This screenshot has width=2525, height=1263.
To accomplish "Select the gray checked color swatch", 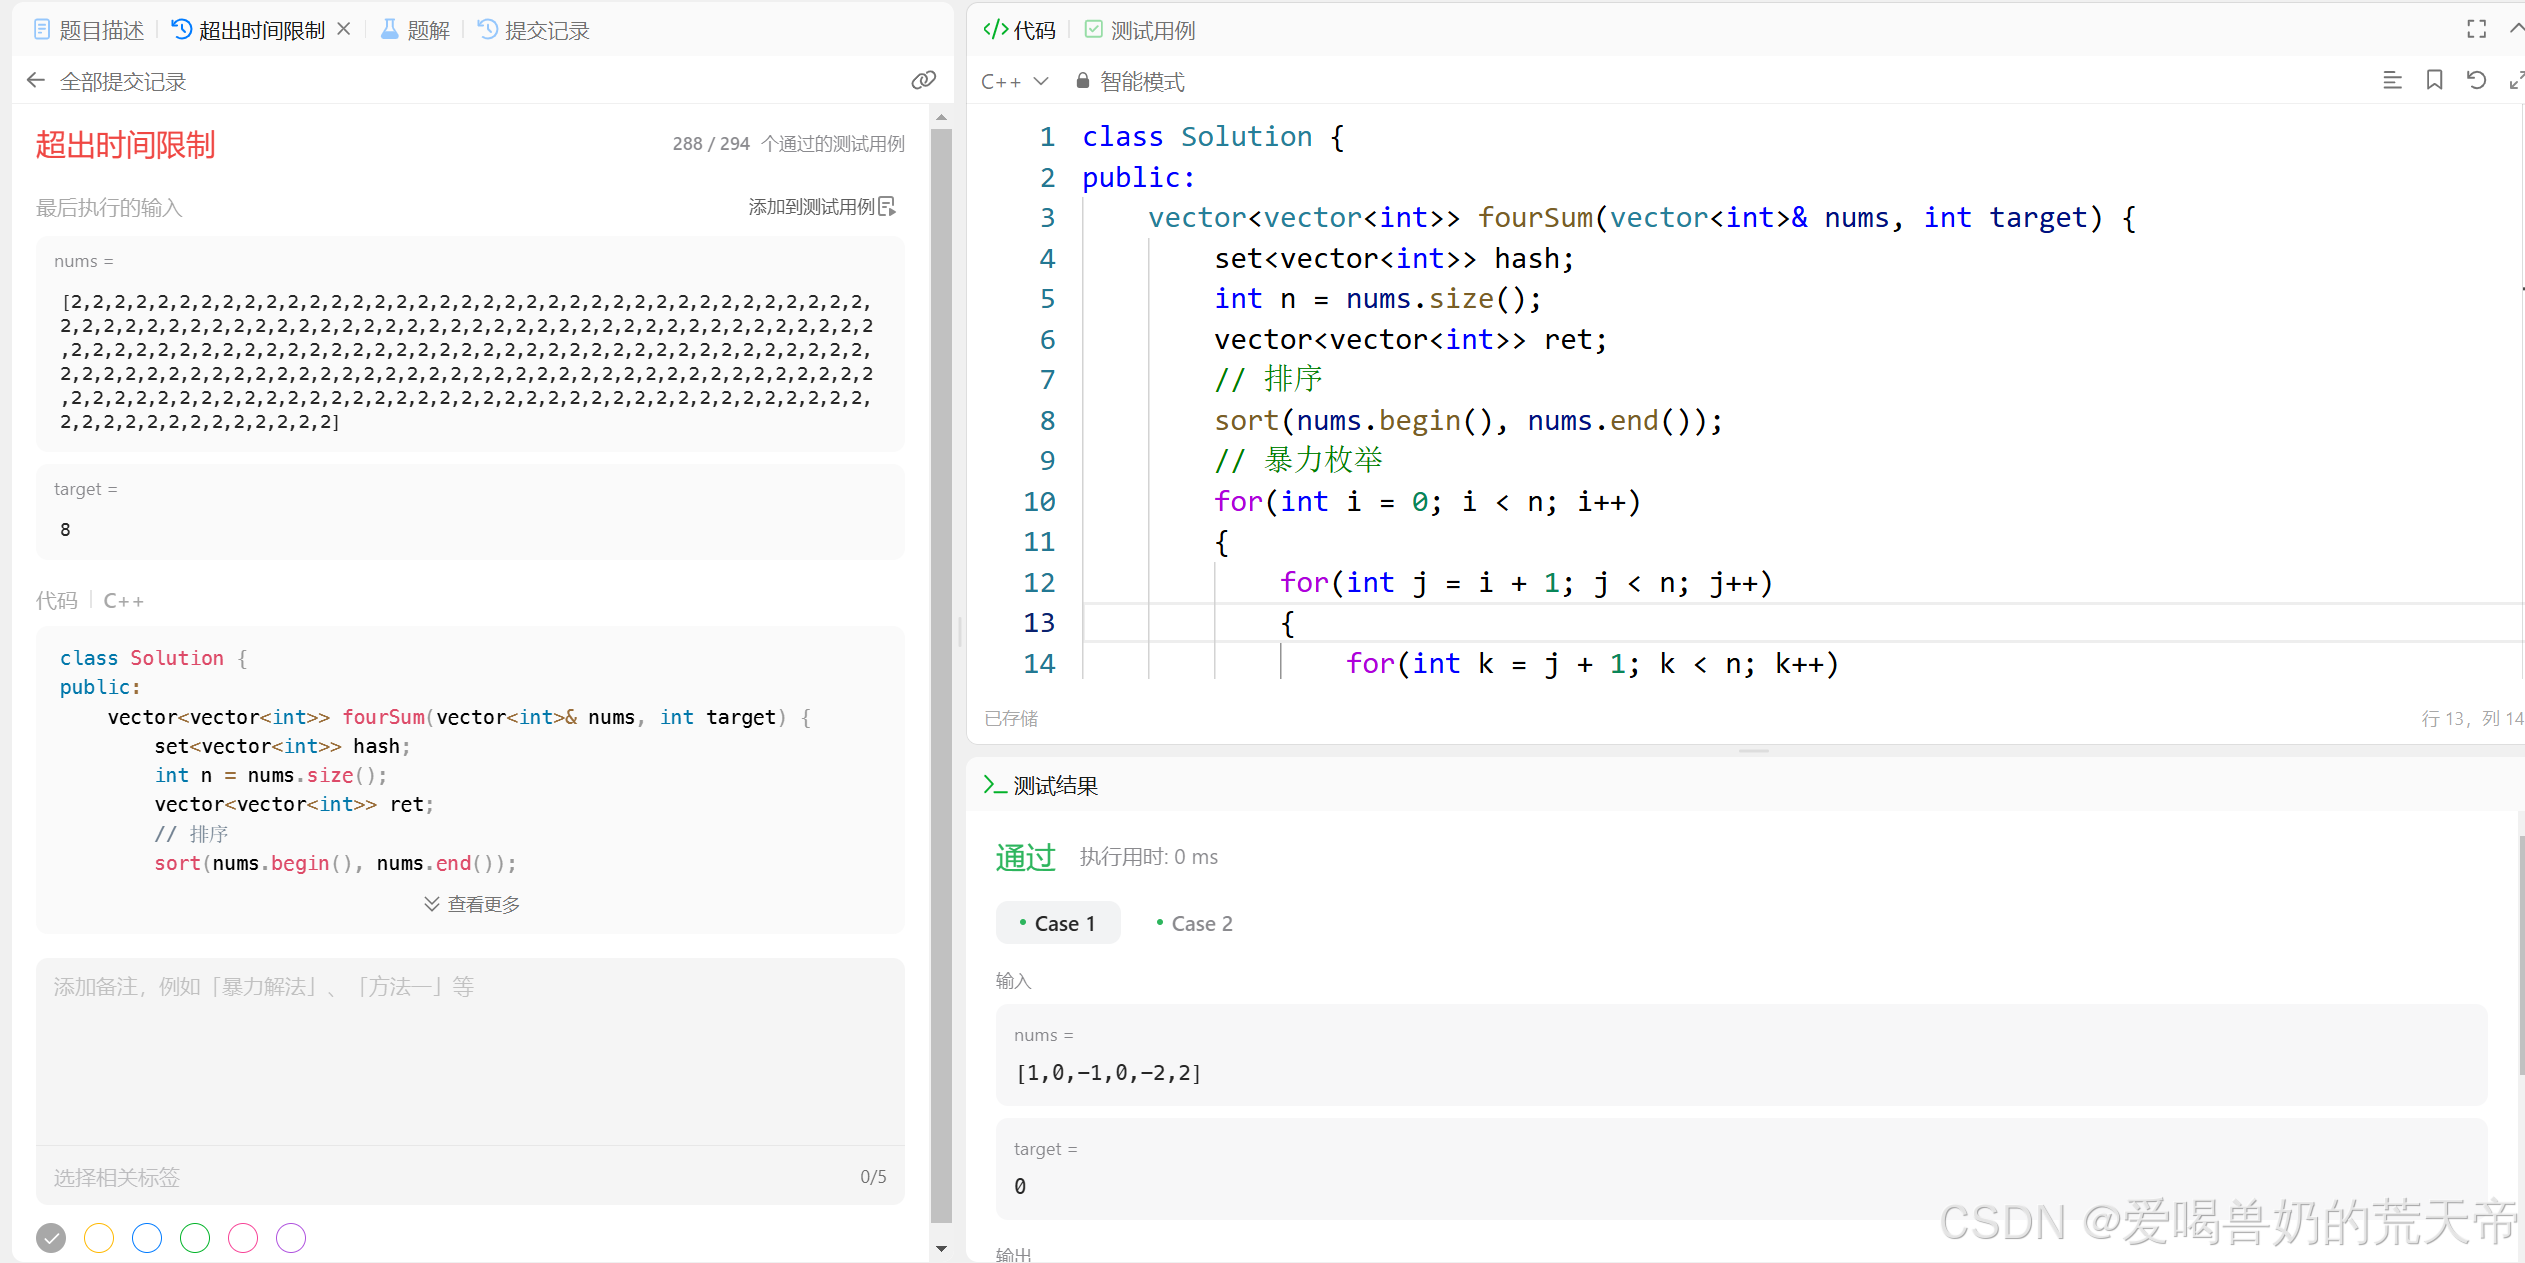I will 51,1238.
